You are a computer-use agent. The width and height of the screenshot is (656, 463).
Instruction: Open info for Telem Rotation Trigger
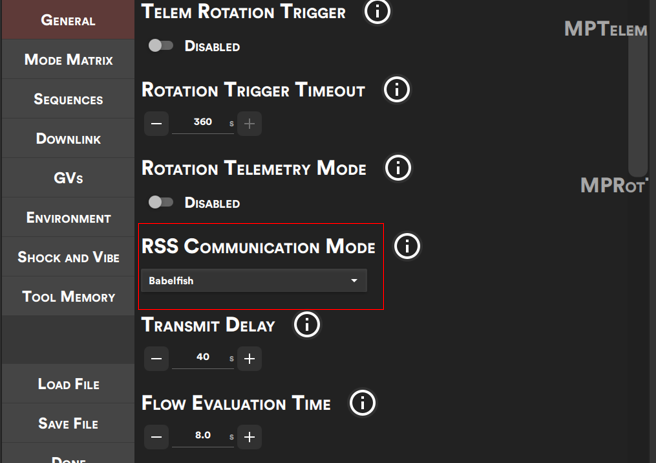tap(377, 12)
